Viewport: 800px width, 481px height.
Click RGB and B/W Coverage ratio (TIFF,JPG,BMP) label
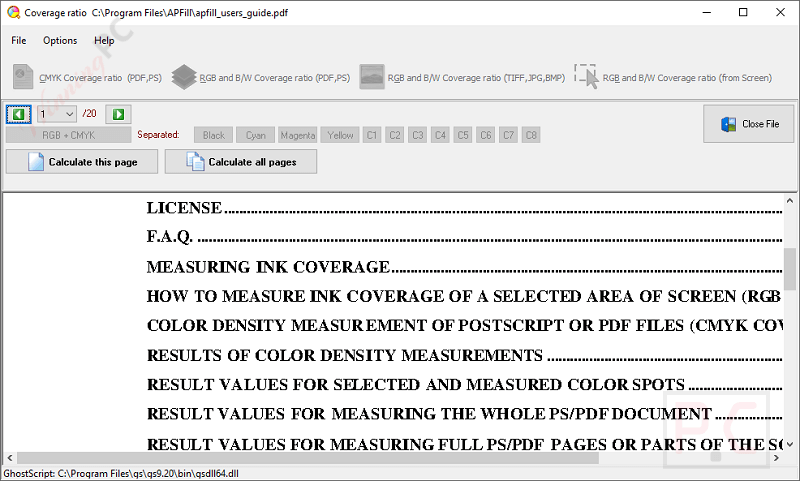point(477,78)
